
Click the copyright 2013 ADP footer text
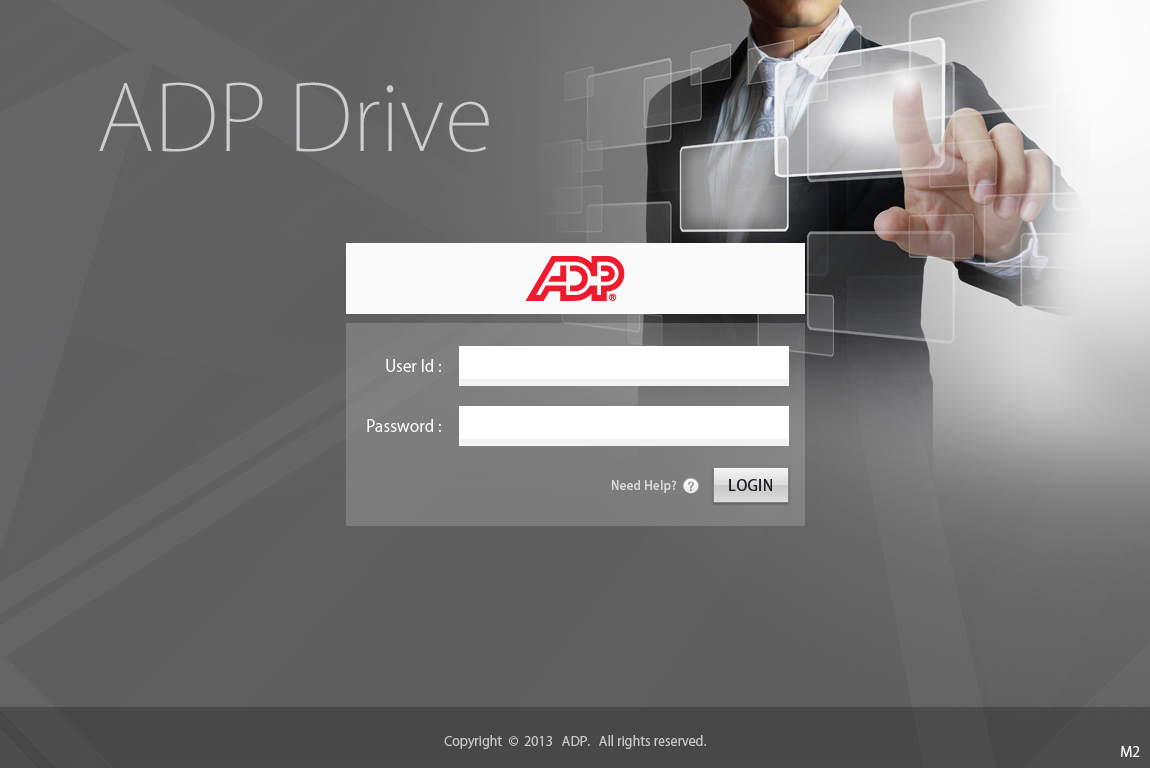tap(575, 741)
